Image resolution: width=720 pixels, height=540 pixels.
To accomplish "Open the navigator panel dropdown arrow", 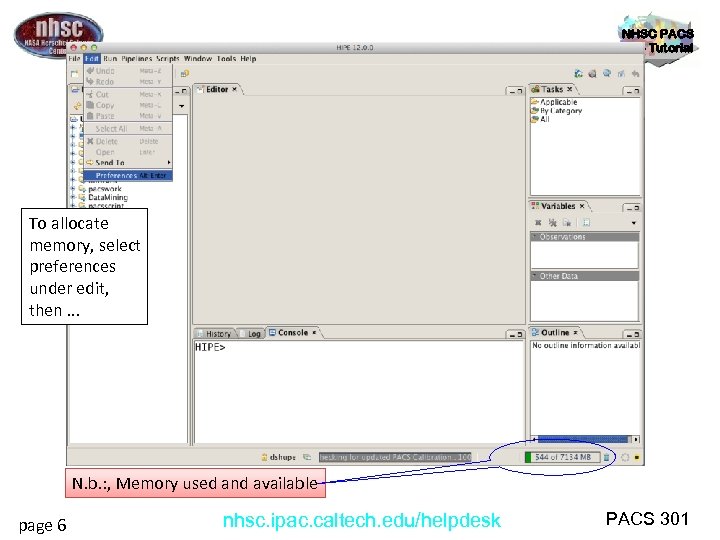I will (x=182, y=106).
